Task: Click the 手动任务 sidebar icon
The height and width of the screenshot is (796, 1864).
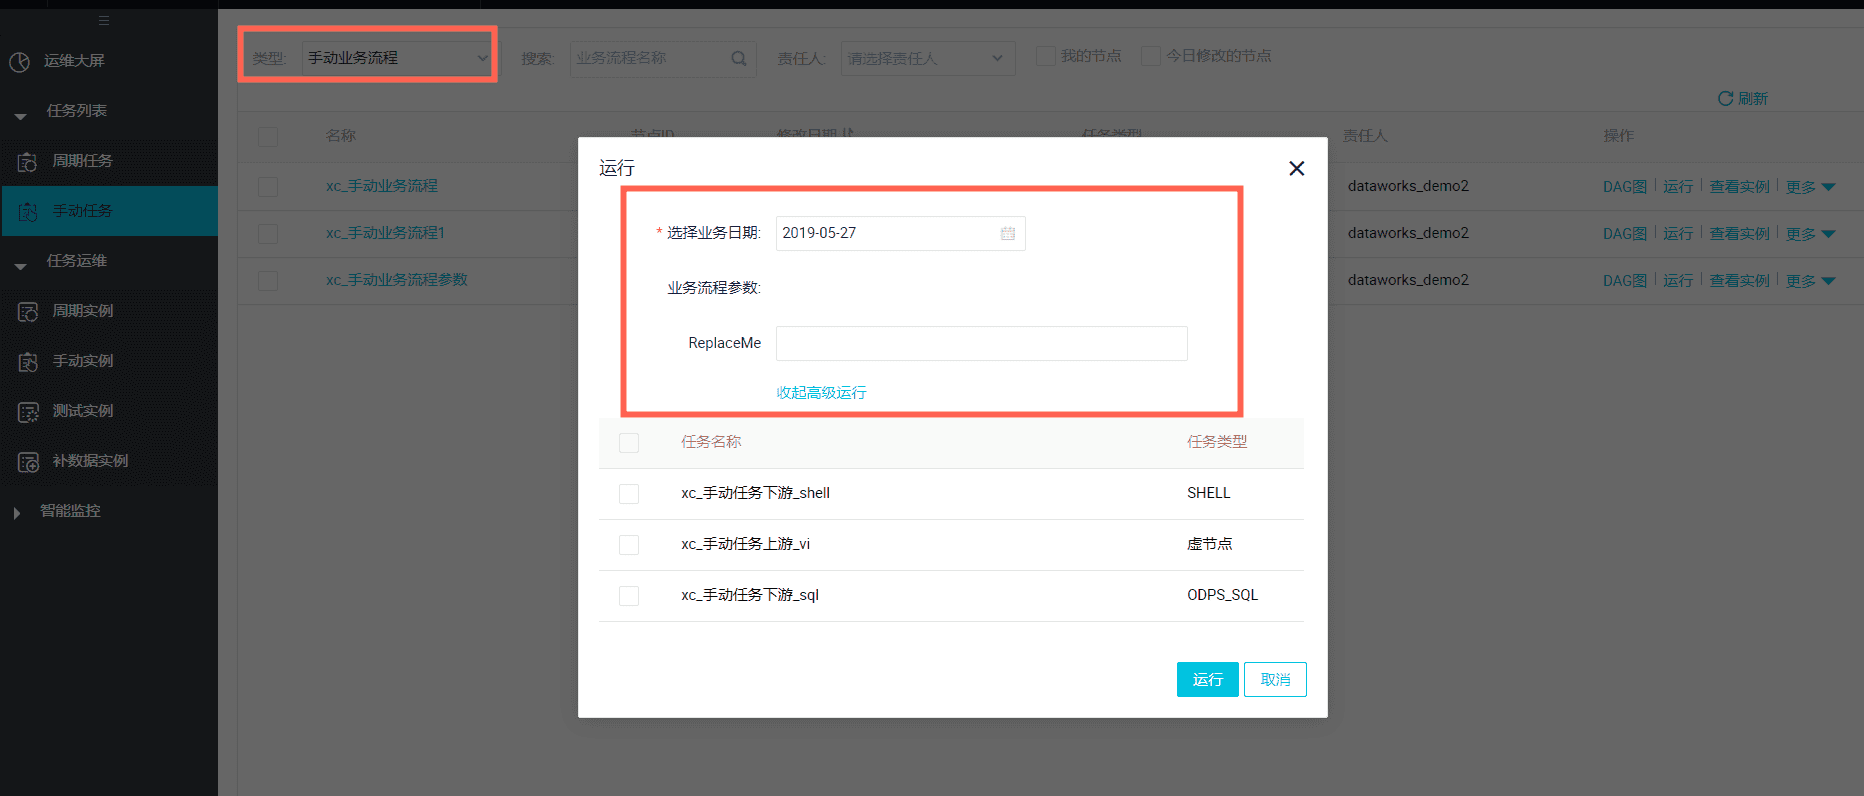Action: point(28,211)
